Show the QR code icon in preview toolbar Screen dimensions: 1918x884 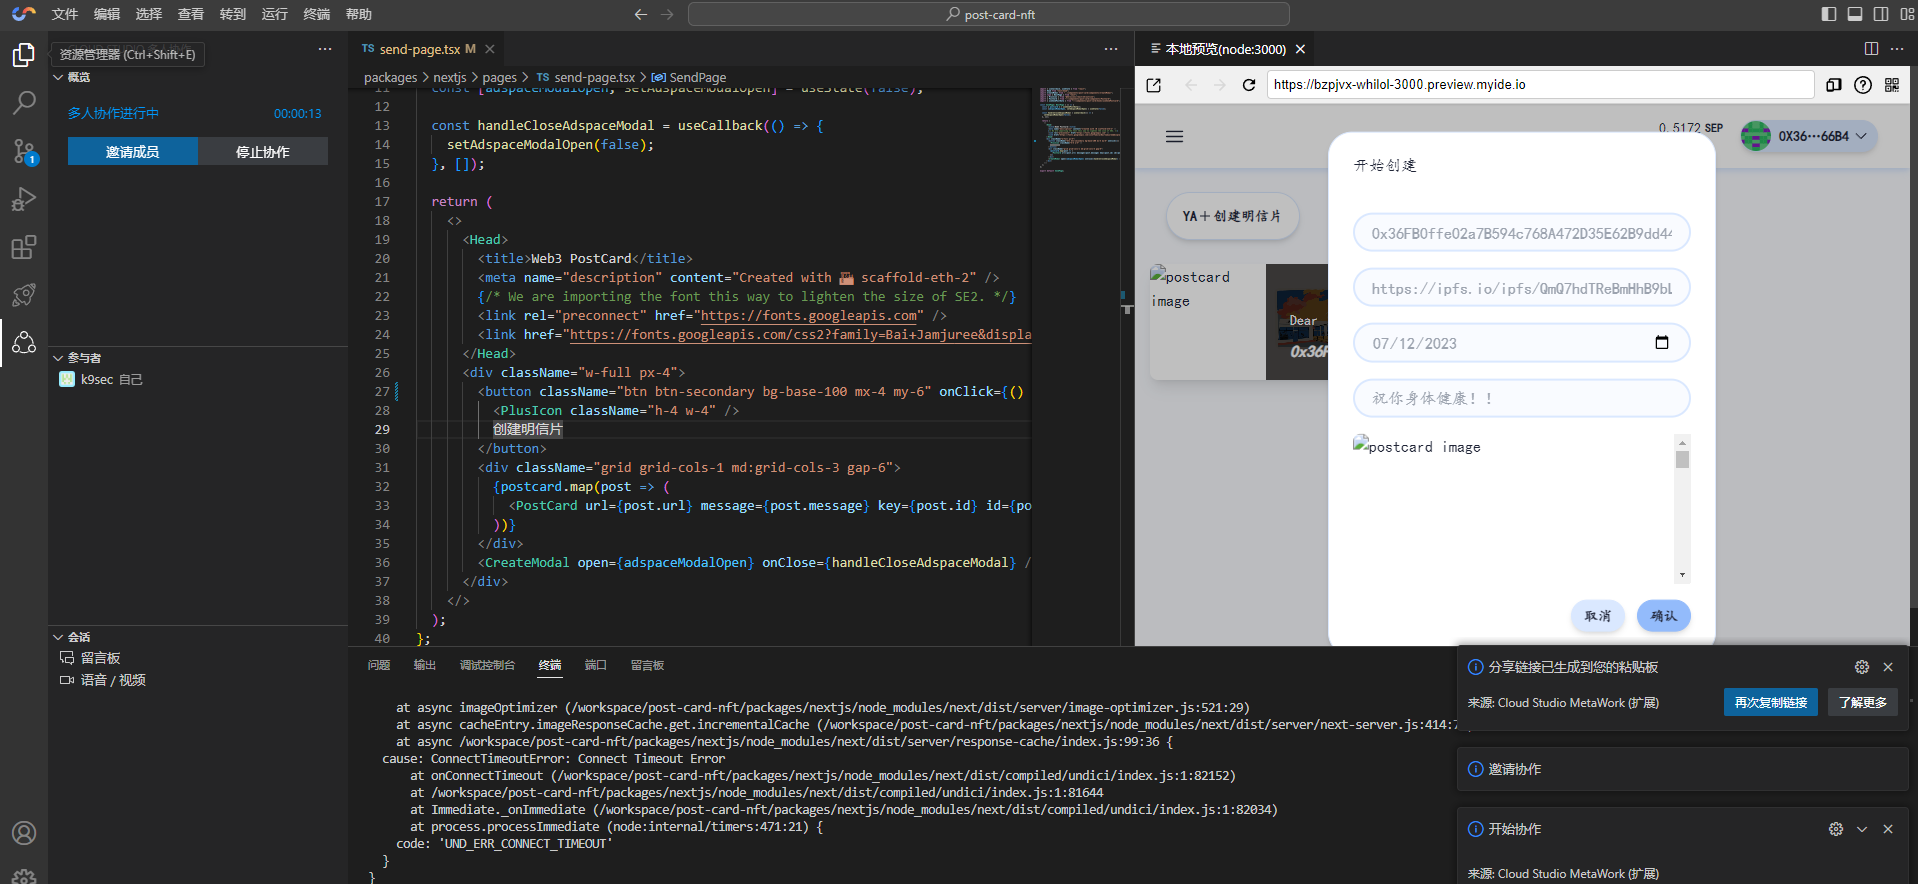[1892, 85]
